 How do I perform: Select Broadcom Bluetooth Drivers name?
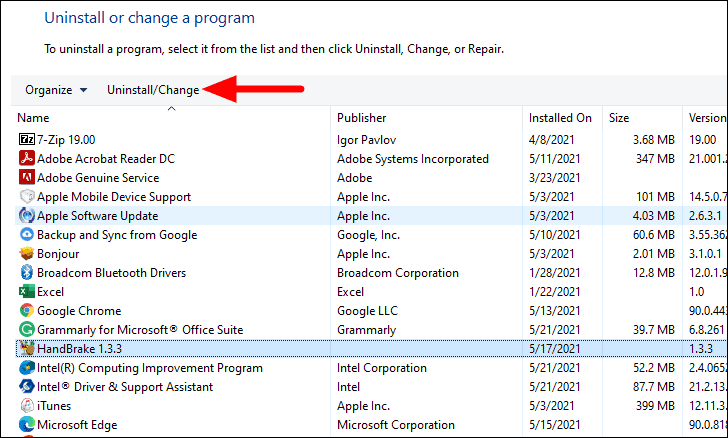point(111,273)
